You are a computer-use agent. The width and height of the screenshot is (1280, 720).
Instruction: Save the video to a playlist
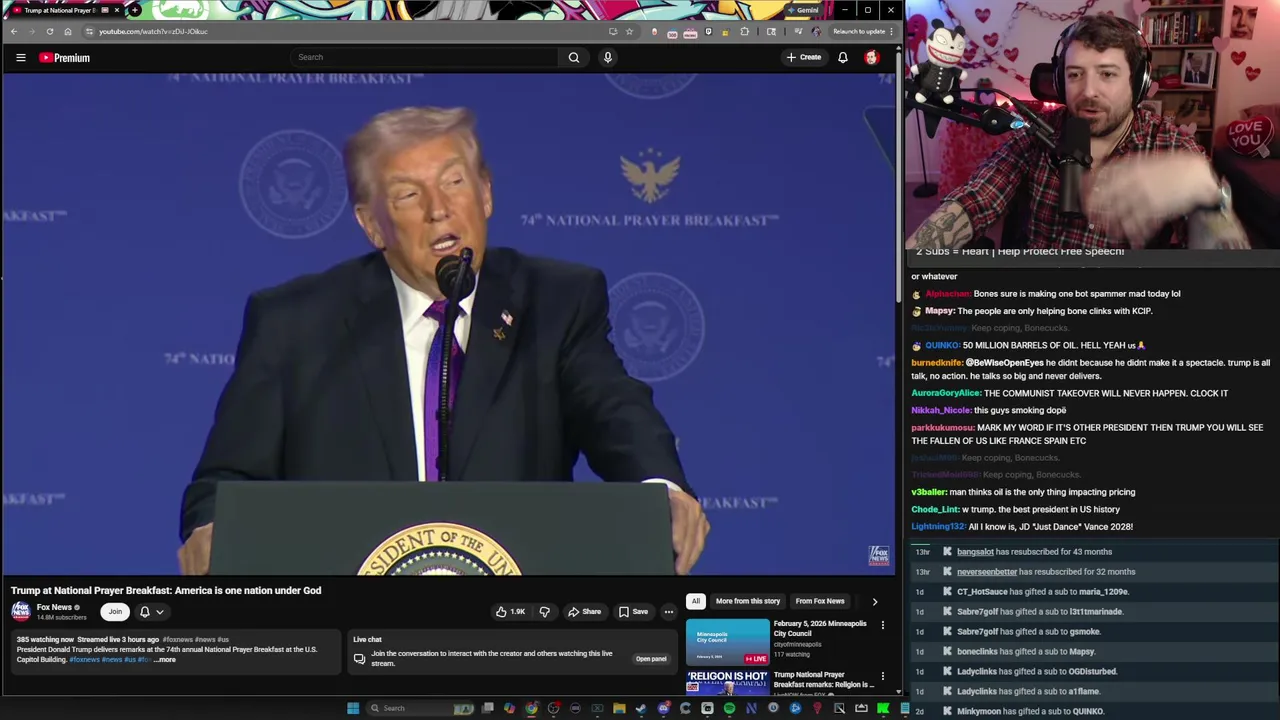click(633, 612)
